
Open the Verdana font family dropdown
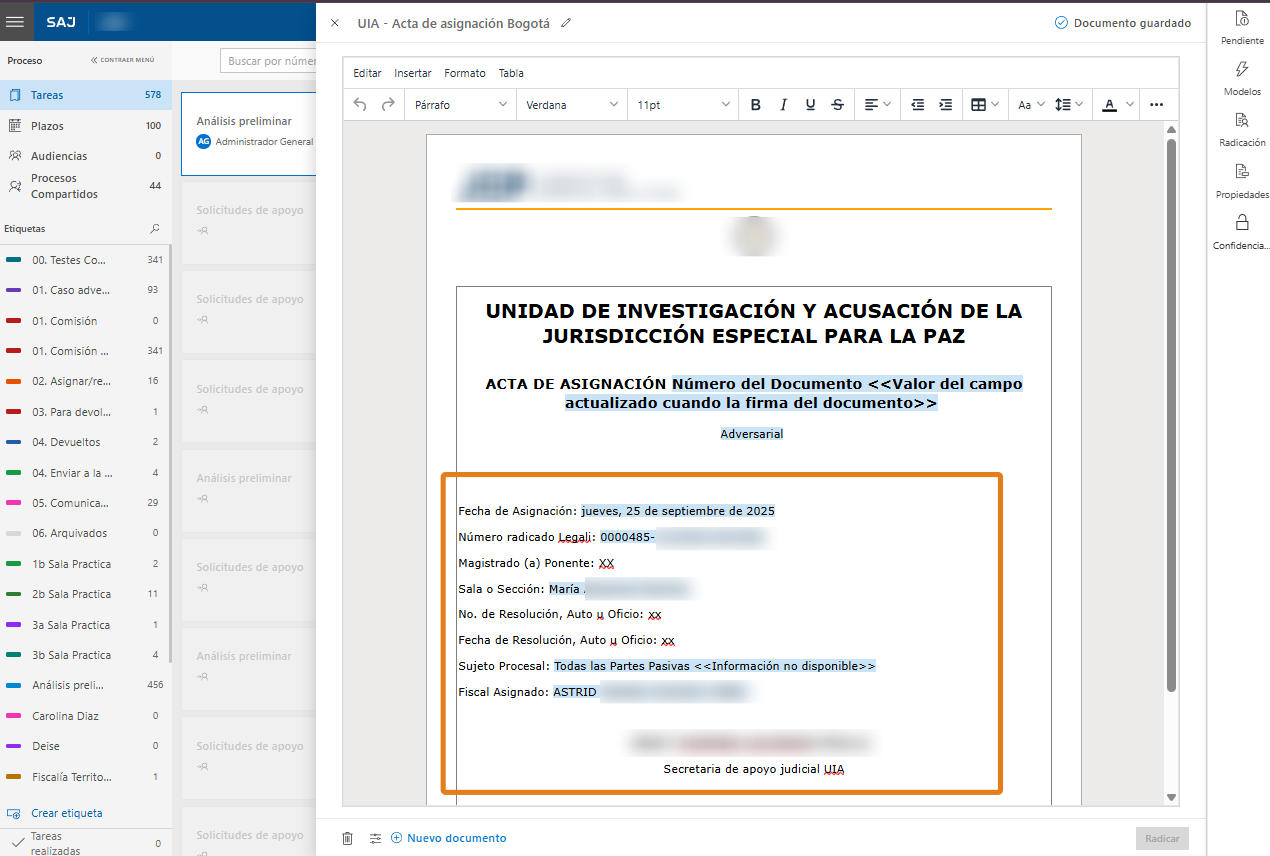(x=571, y=104)
